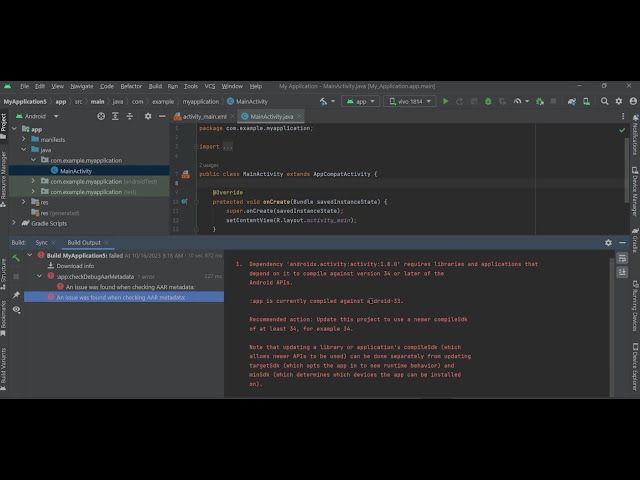Image resolution: width=640 pixels, height=480 pixels.
Task: Open Notifications side panel
Action: 635,135
